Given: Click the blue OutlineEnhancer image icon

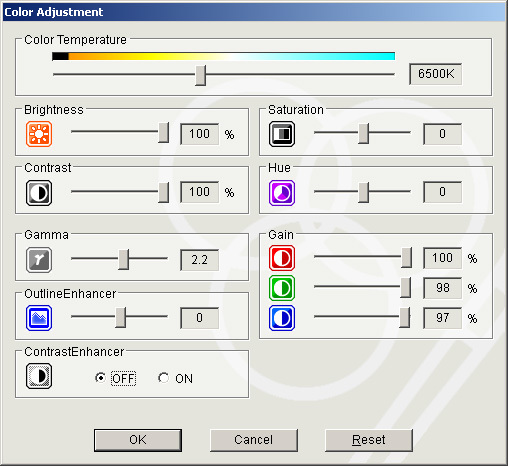Looking at the screenshot, I should click(x=39, y=318).
